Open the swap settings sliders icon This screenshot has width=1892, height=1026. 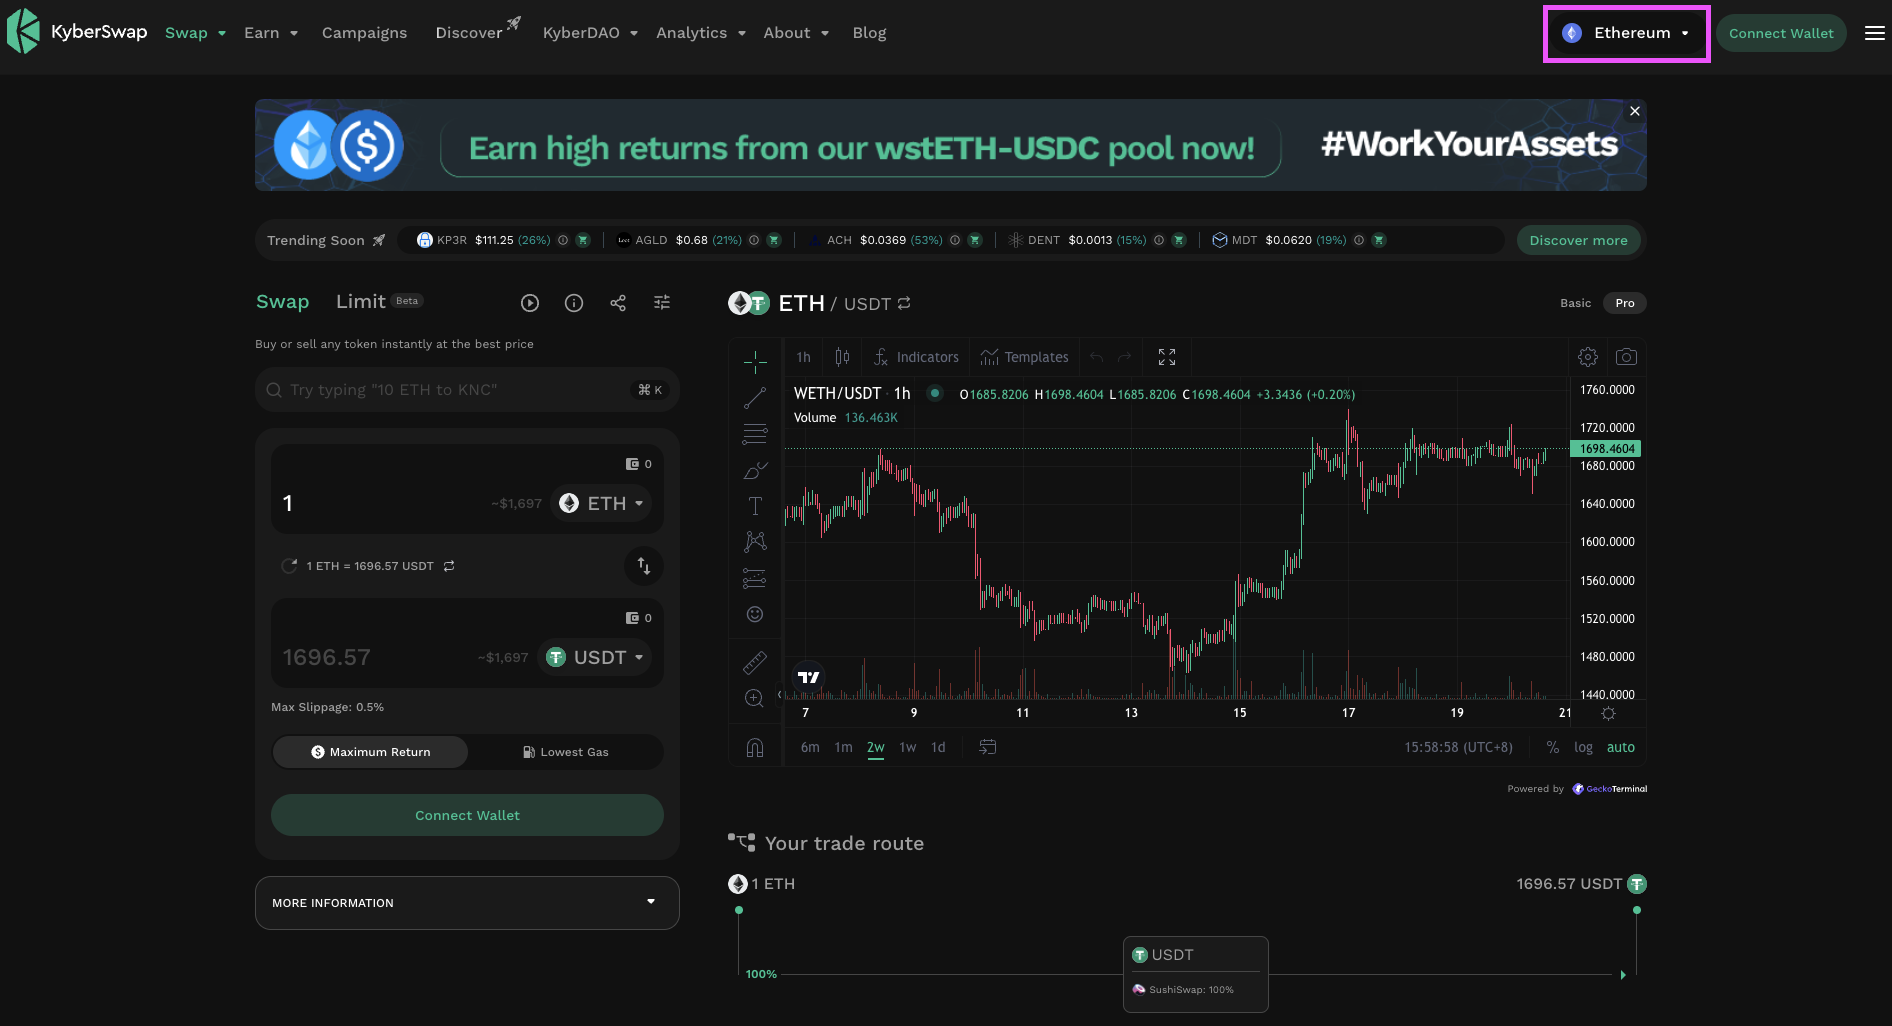coord(662,303)
